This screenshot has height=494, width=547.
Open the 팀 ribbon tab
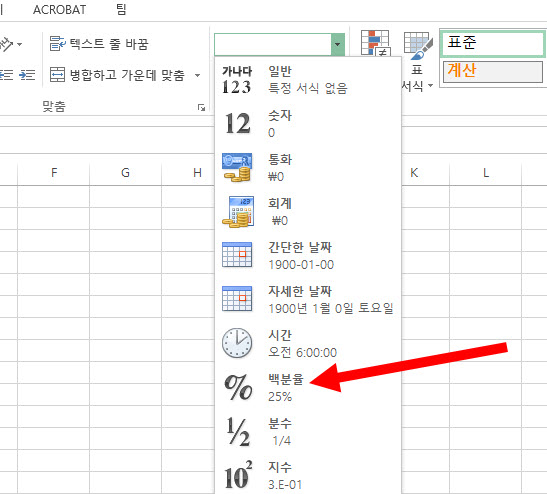[121, 9]
